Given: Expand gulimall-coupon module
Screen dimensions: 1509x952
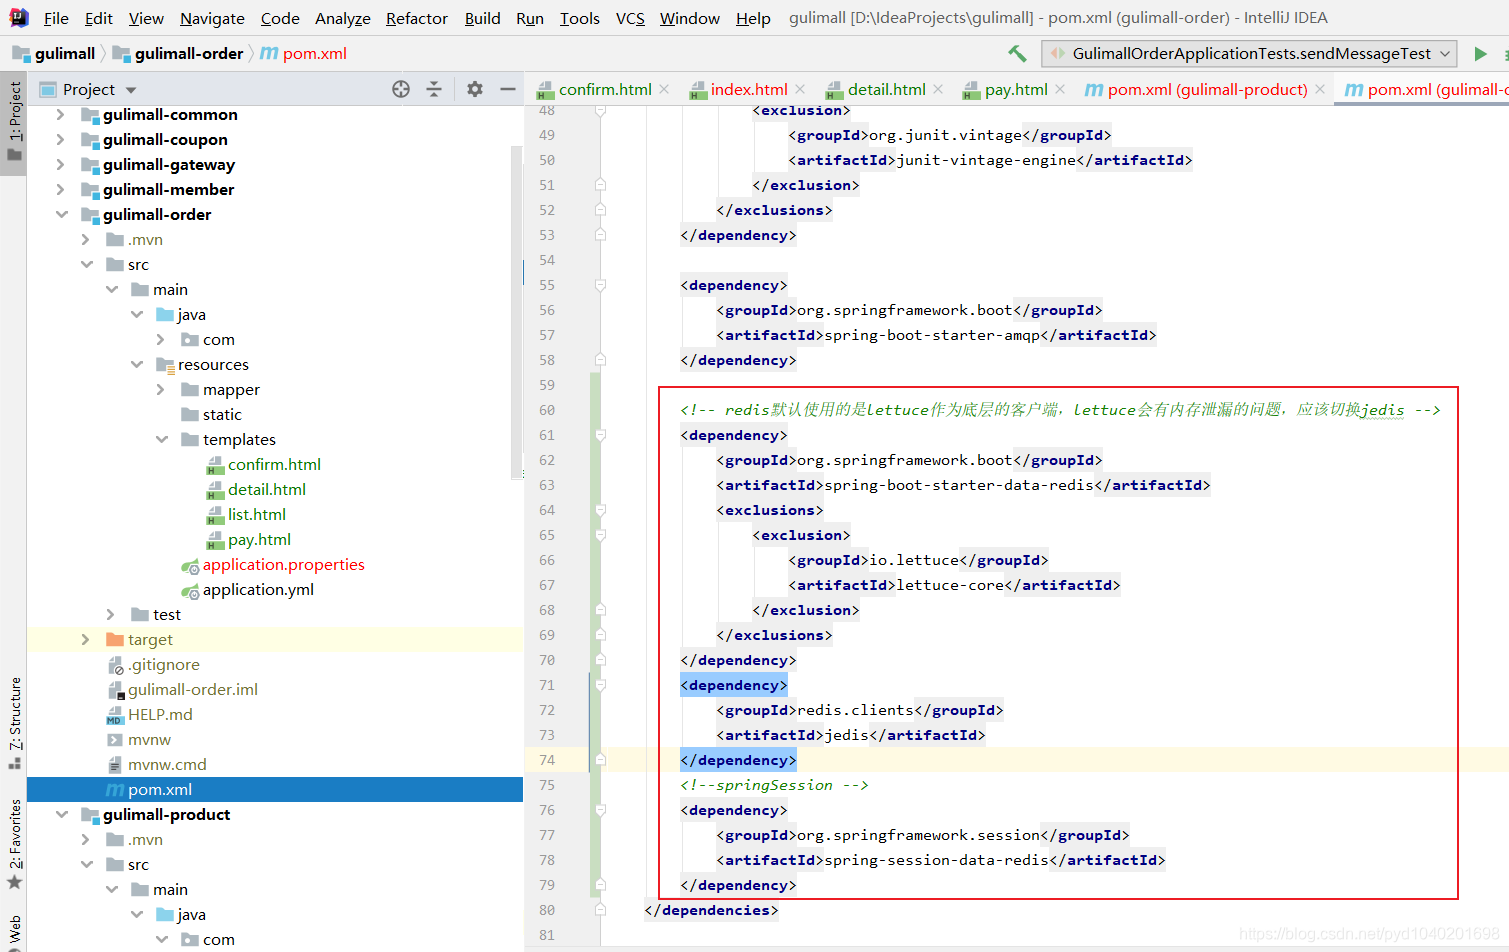Looking at the screenshot, I should point(61,139).
